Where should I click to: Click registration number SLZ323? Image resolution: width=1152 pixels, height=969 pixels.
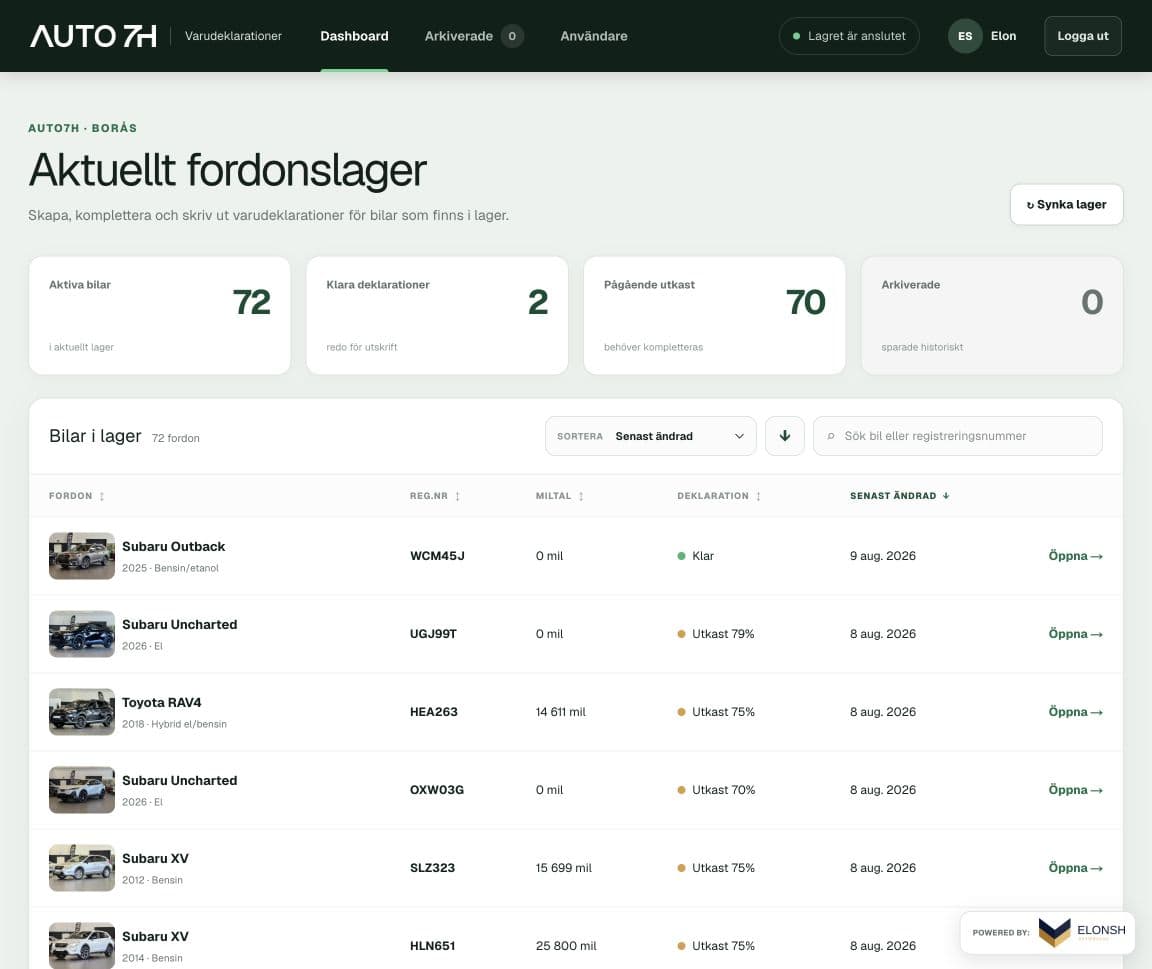tap(432, 868)
